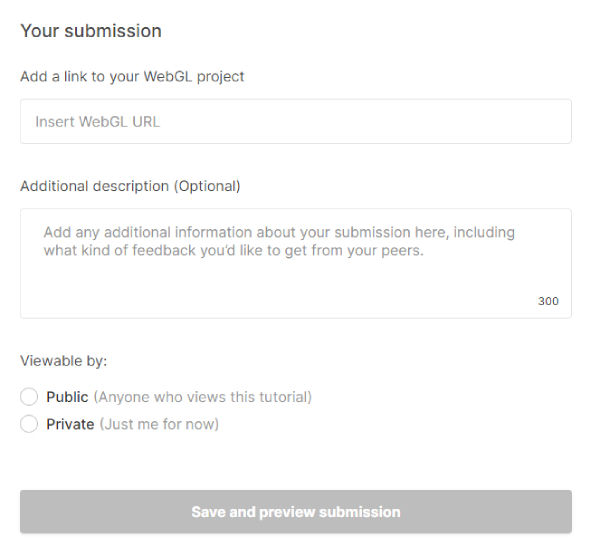Click the "Your submission" heading
The width and height of the screenshot is (600, 546).
(91, 31)
